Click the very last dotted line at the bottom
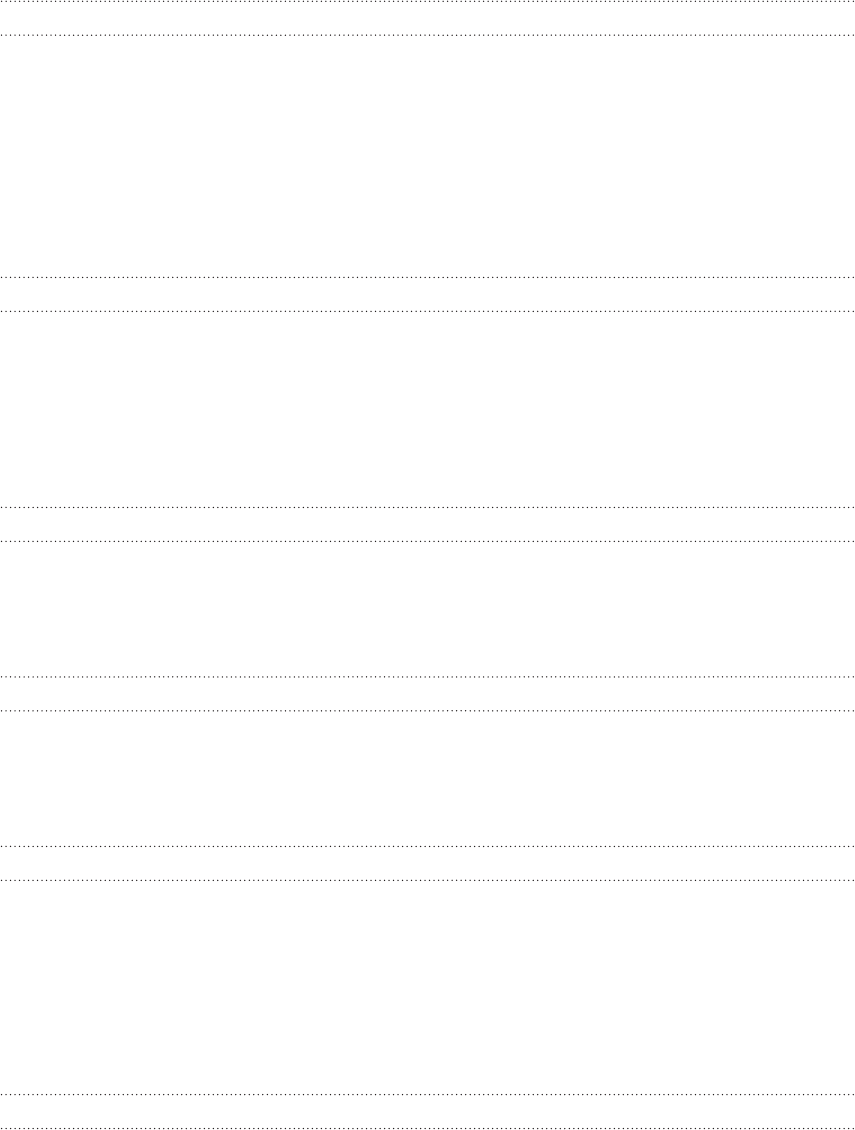 pyautogui.click(x=427, y=1128)
